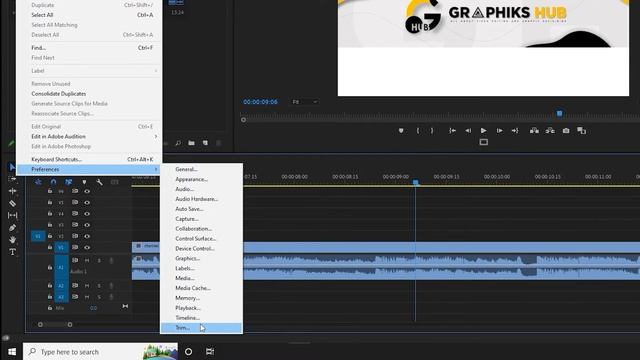
Task: Lock the V1 video track
Action: tap(50, 247)
